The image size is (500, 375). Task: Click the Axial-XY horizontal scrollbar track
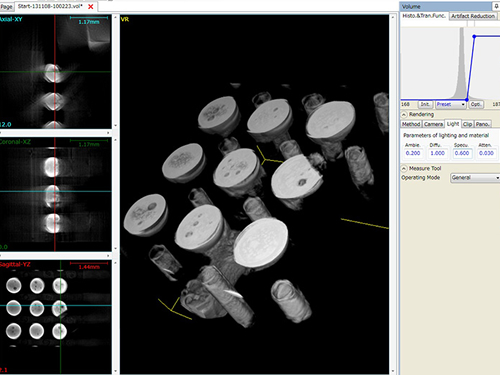click(53, 133)
